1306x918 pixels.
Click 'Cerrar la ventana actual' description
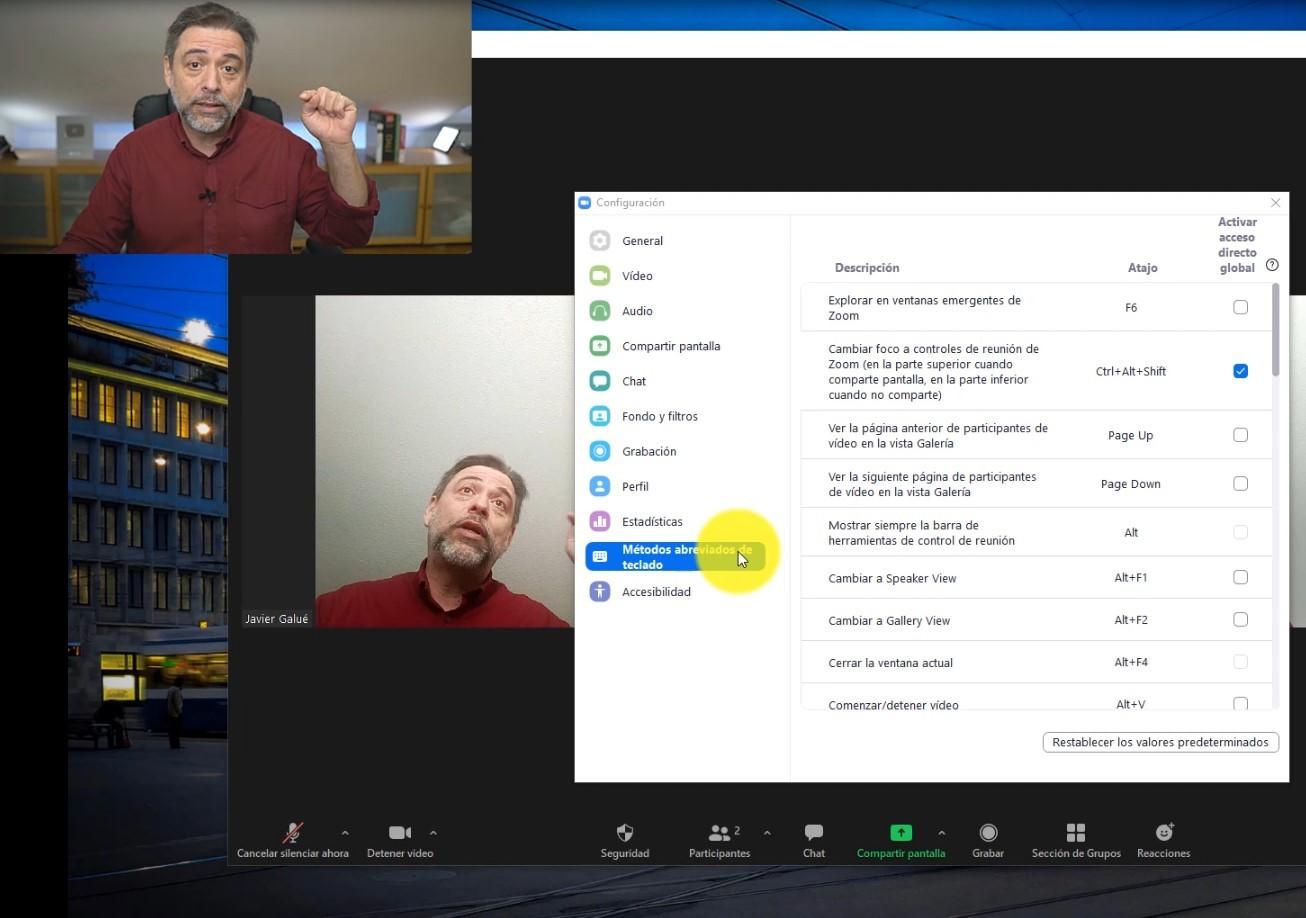pyautogui.click(x=890, y=662)
